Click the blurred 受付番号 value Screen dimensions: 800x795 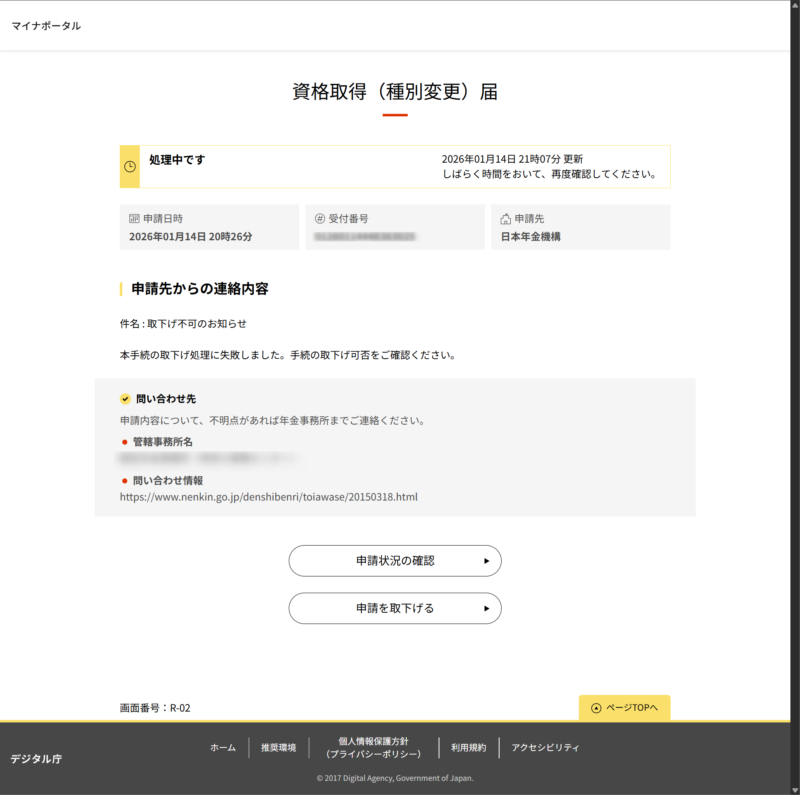click(365, 238)
